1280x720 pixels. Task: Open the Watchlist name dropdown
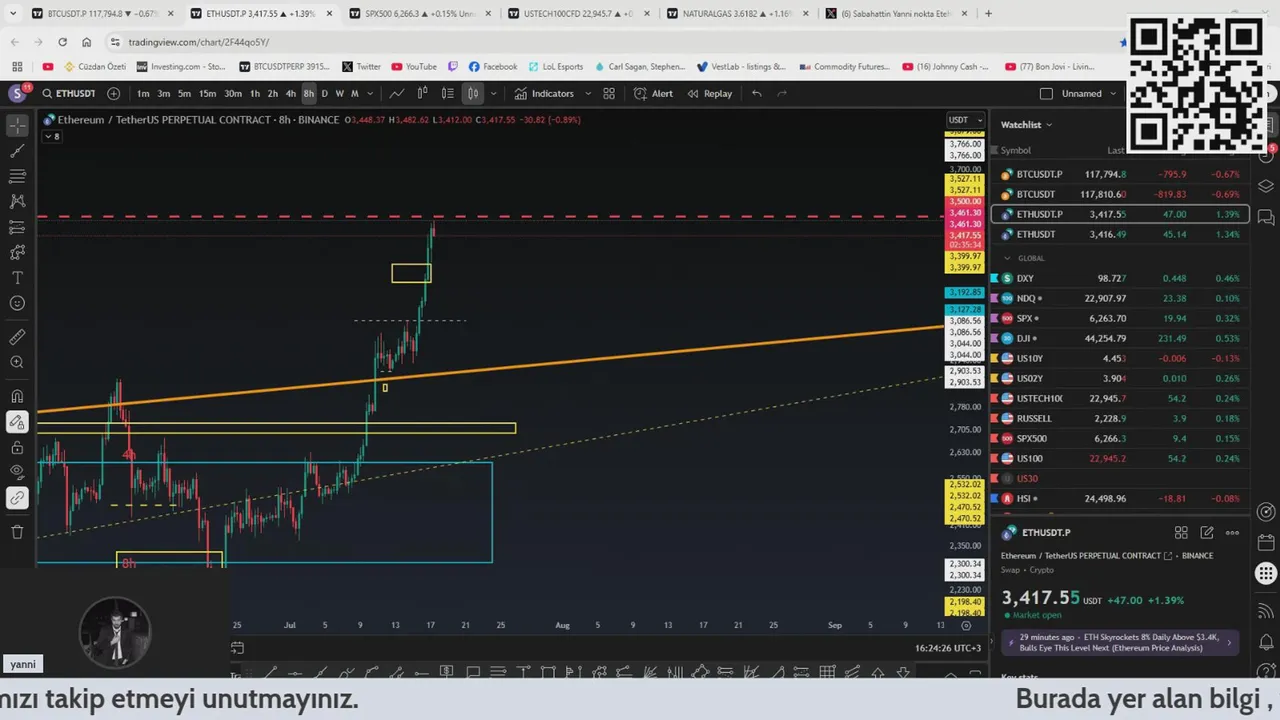coord(1026,124)
